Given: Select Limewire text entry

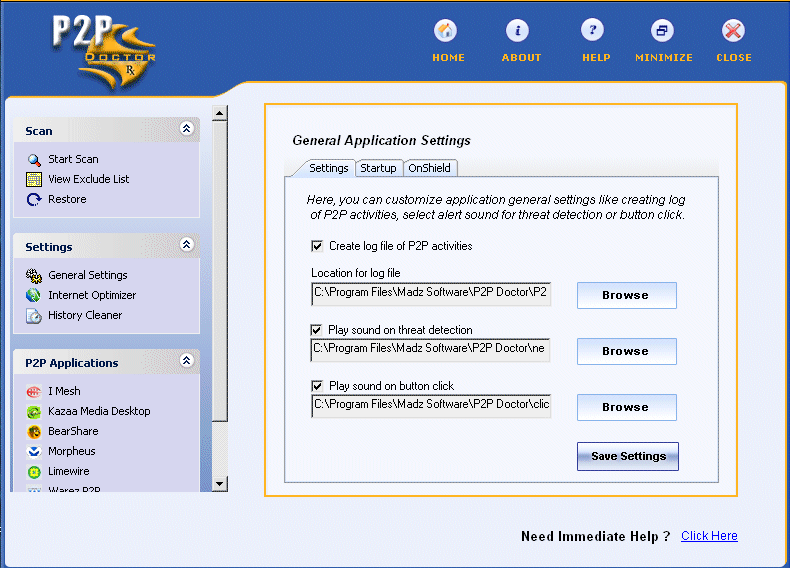Looking at the screenshot, I should point(69,471).
